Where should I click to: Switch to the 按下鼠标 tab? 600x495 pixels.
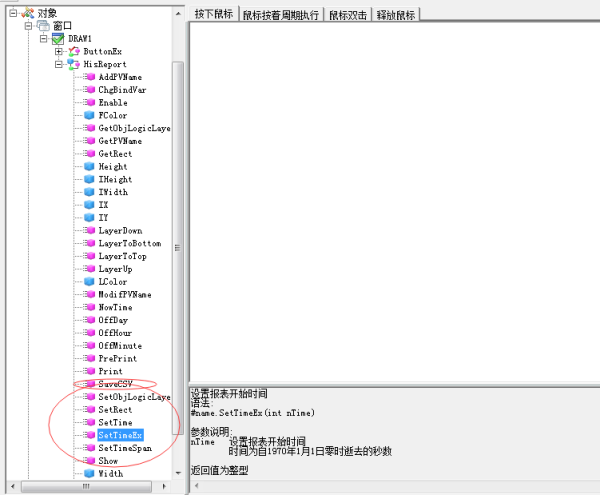(x=214, y=14)
